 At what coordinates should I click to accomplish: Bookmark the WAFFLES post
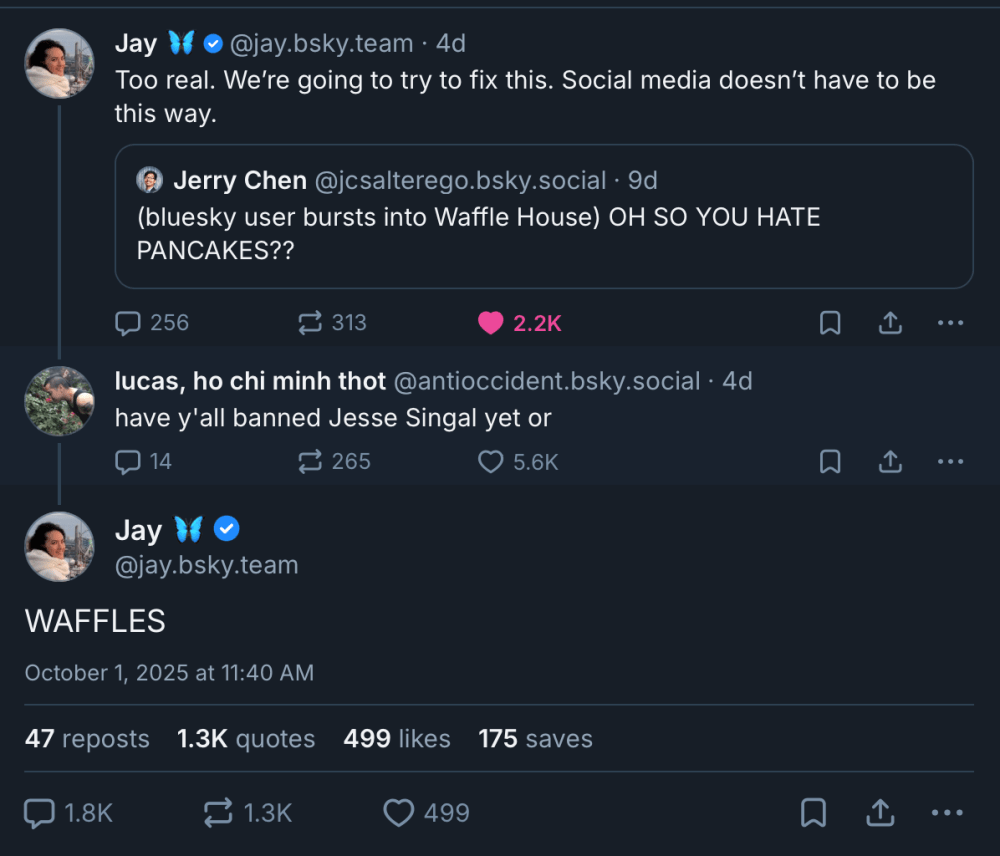pos(812,813)
